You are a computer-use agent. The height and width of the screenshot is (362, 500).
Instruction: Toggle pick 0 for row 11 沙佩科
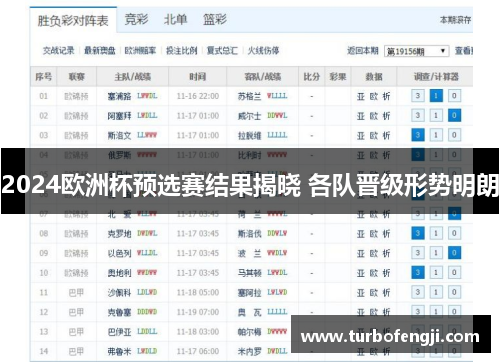(454, 292)
